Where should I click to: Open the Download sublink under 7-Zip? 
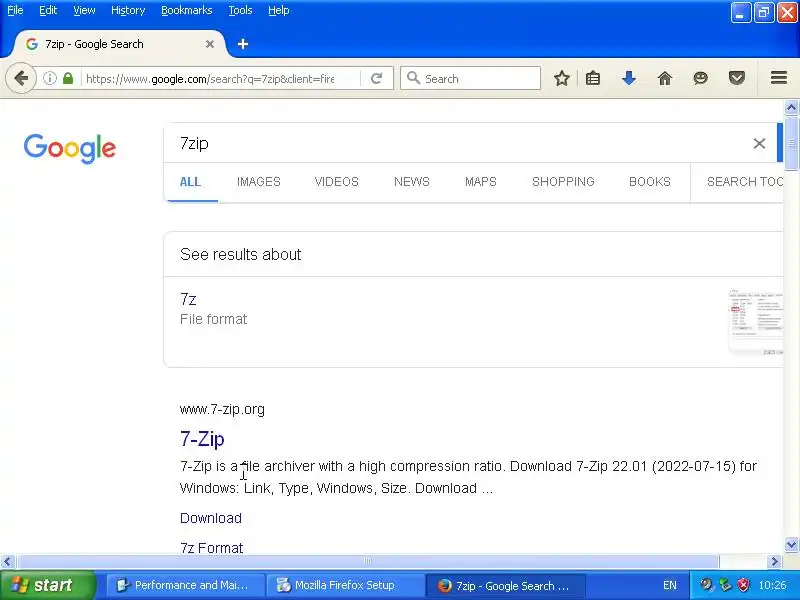(211, 518)
